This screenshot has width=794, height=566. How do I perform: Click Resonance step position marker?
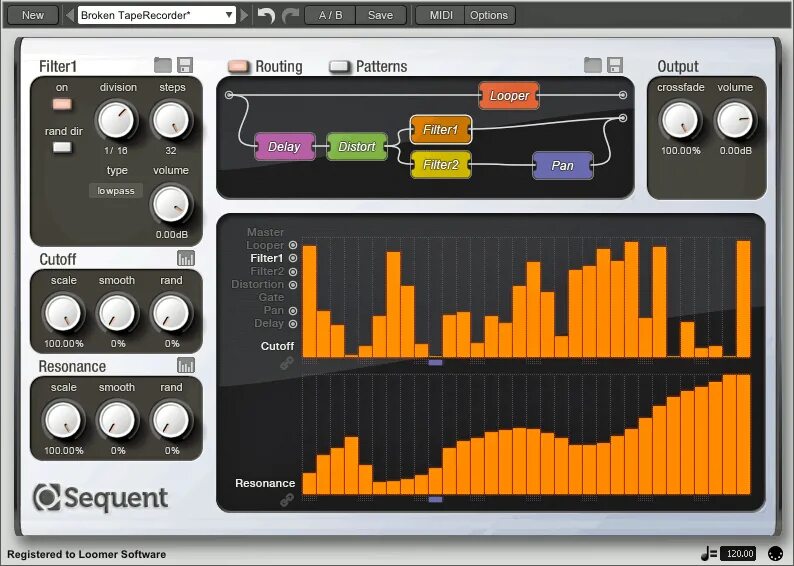point(435,500)
